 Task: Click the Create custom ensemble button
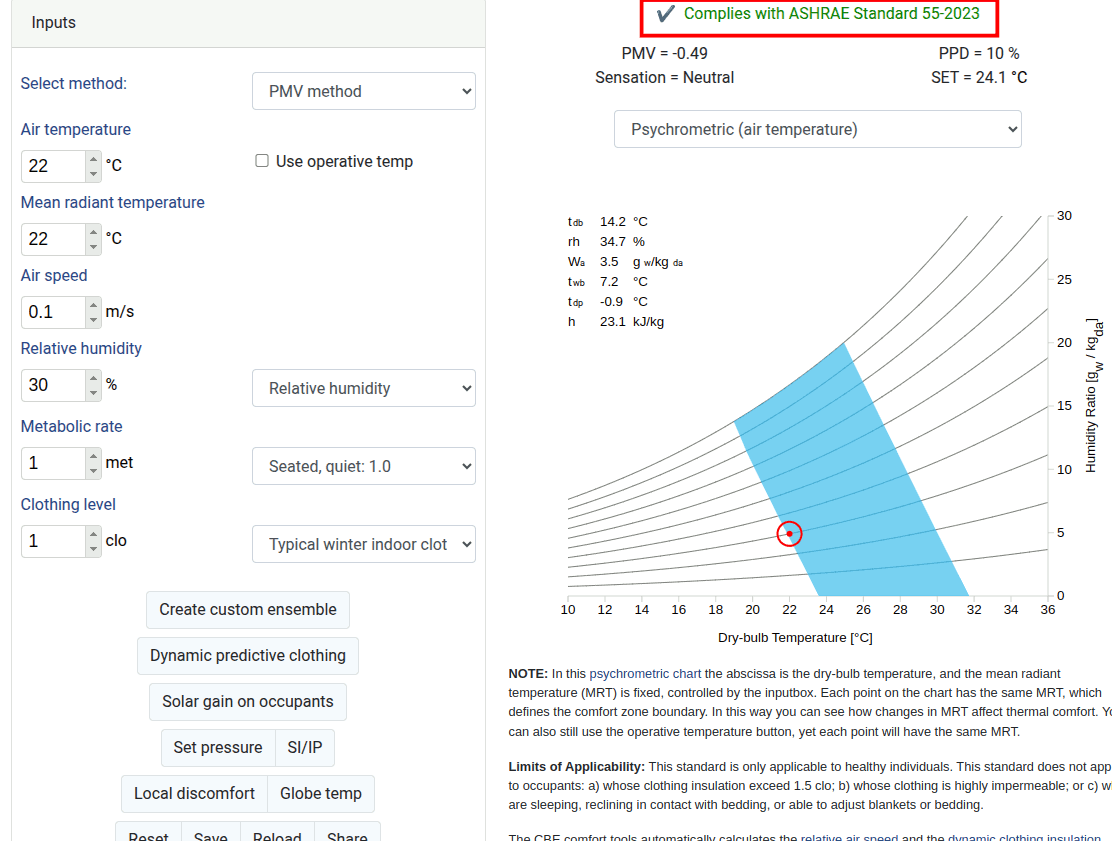pyautogui.click(x=248, y=609)
